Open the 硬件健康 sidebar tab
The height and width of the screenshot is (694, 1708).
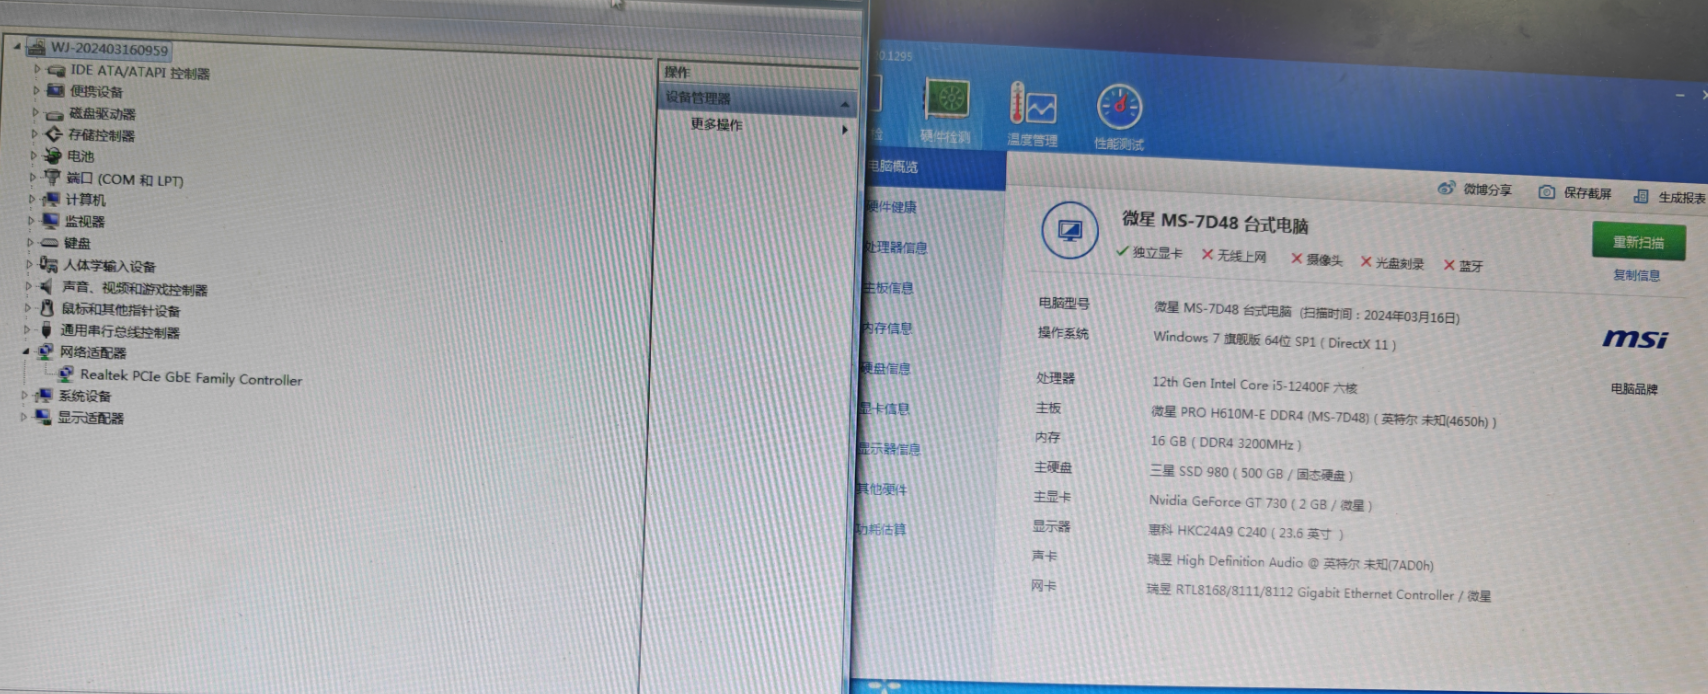pos(891,207)
